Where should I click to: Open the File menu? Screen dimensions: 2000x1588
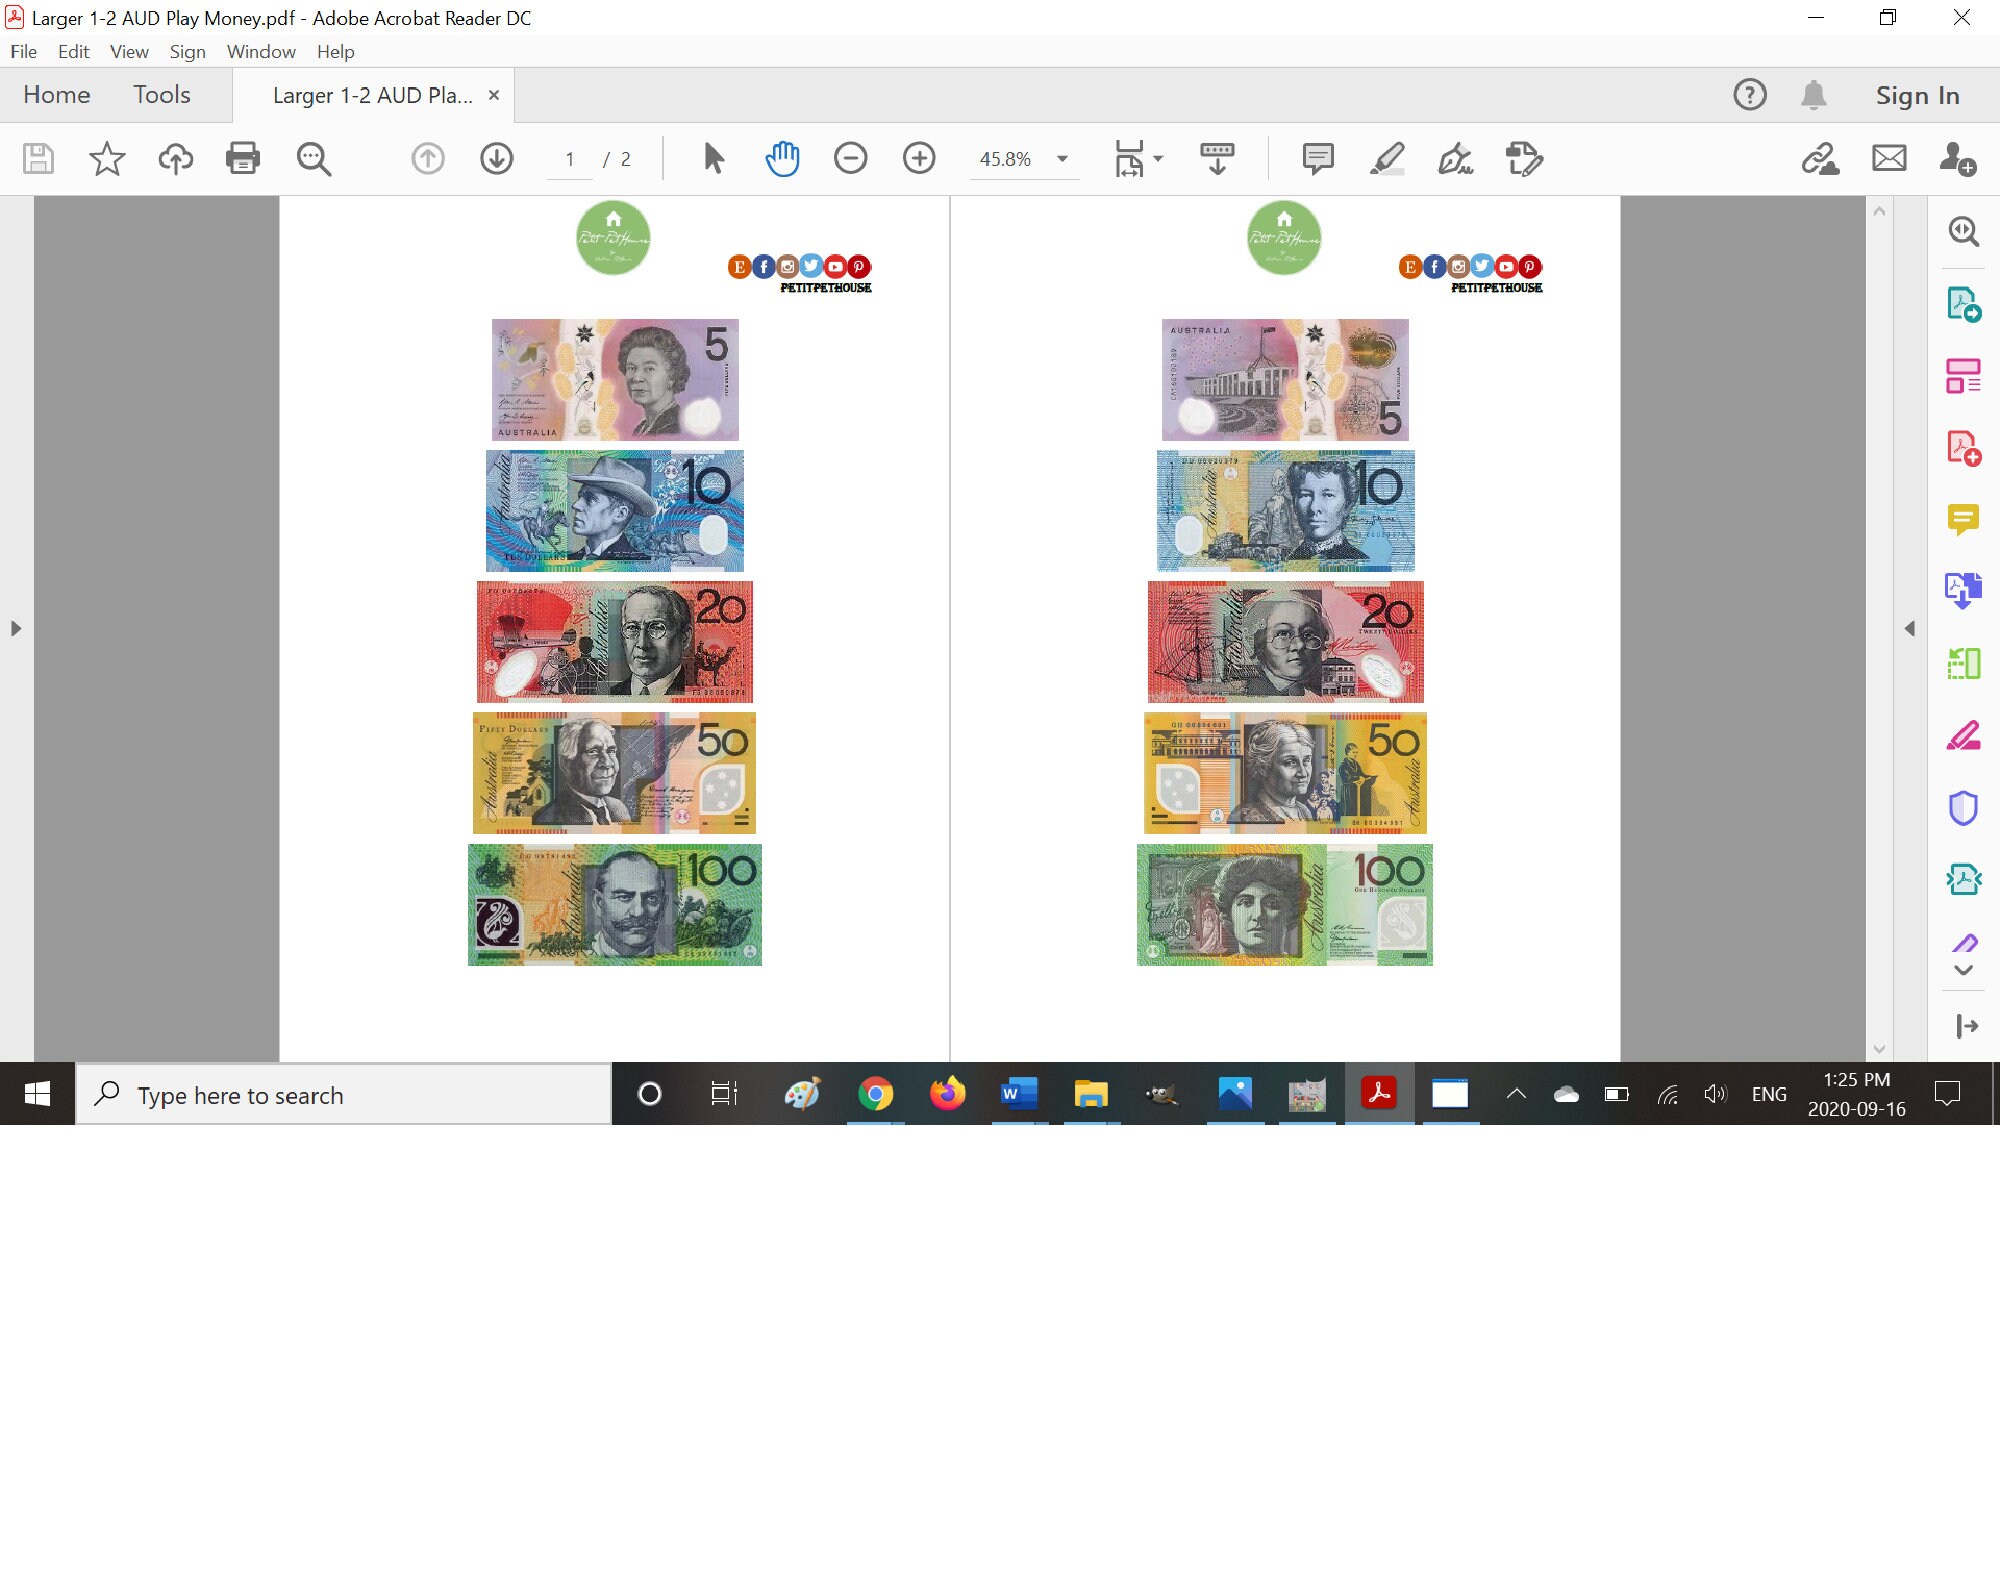24,51
